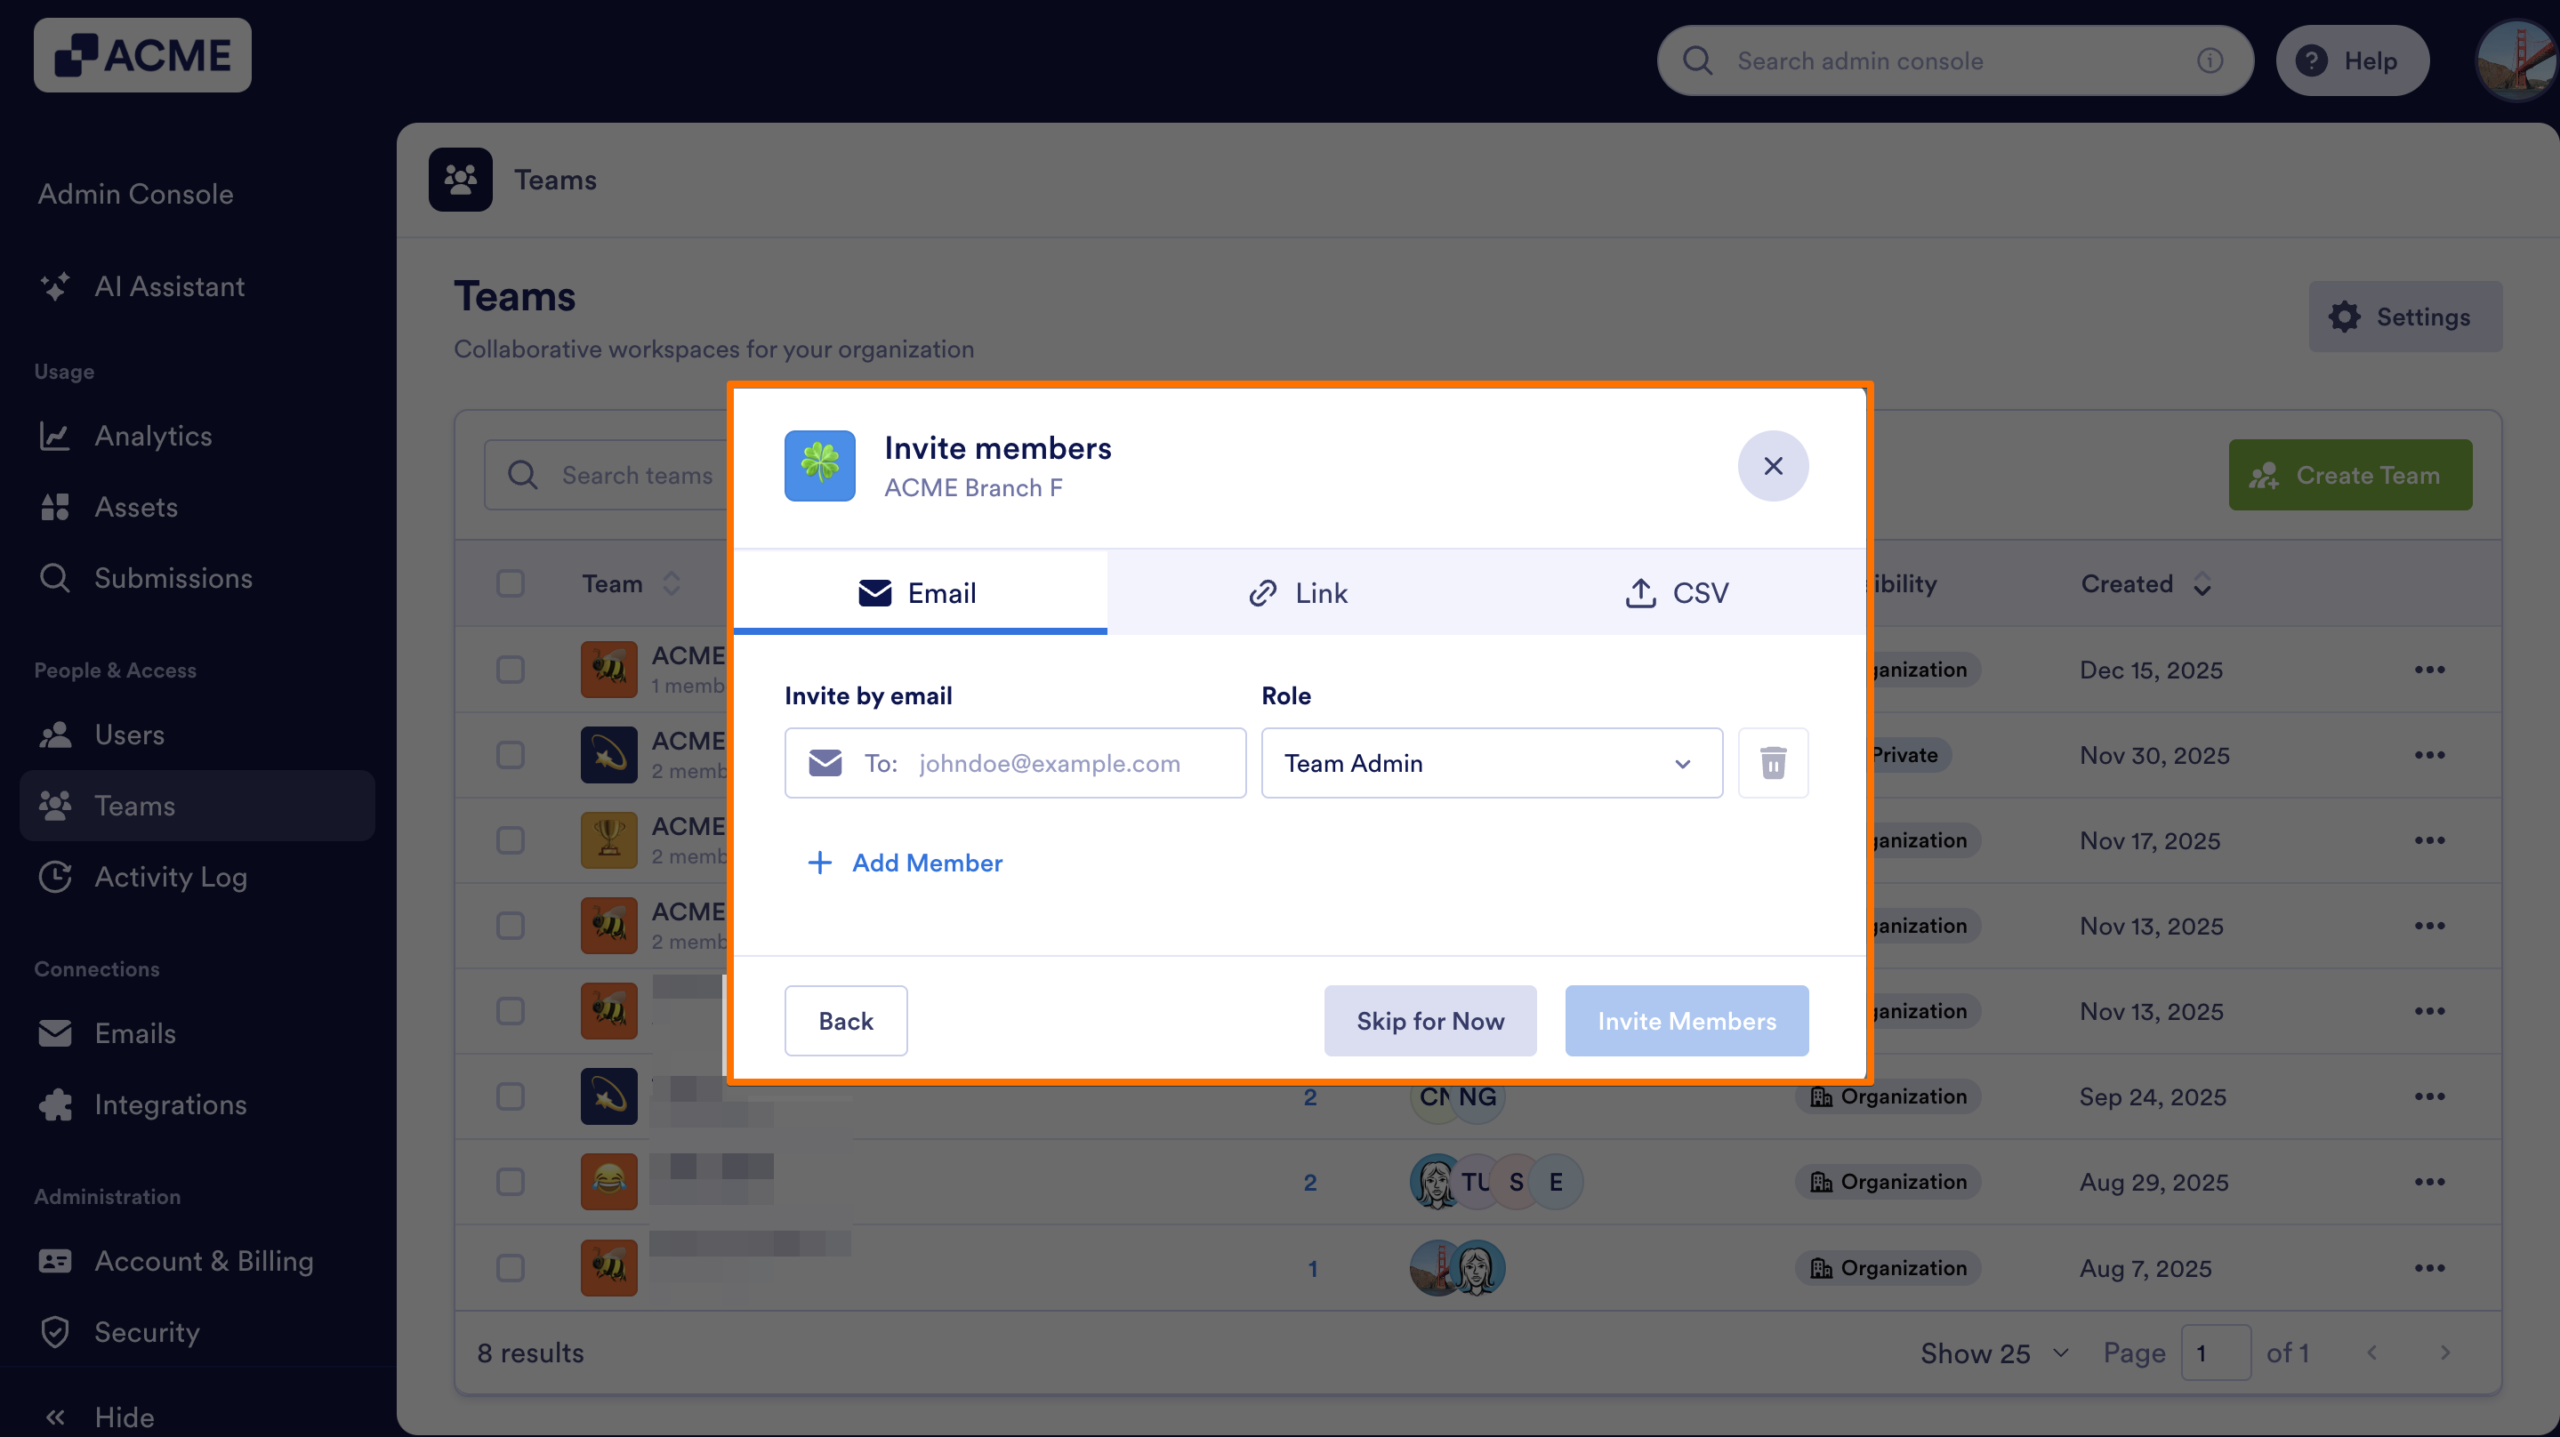Open the Activity Log
Screen dimensions: 2560x1437
pos(171,877)
